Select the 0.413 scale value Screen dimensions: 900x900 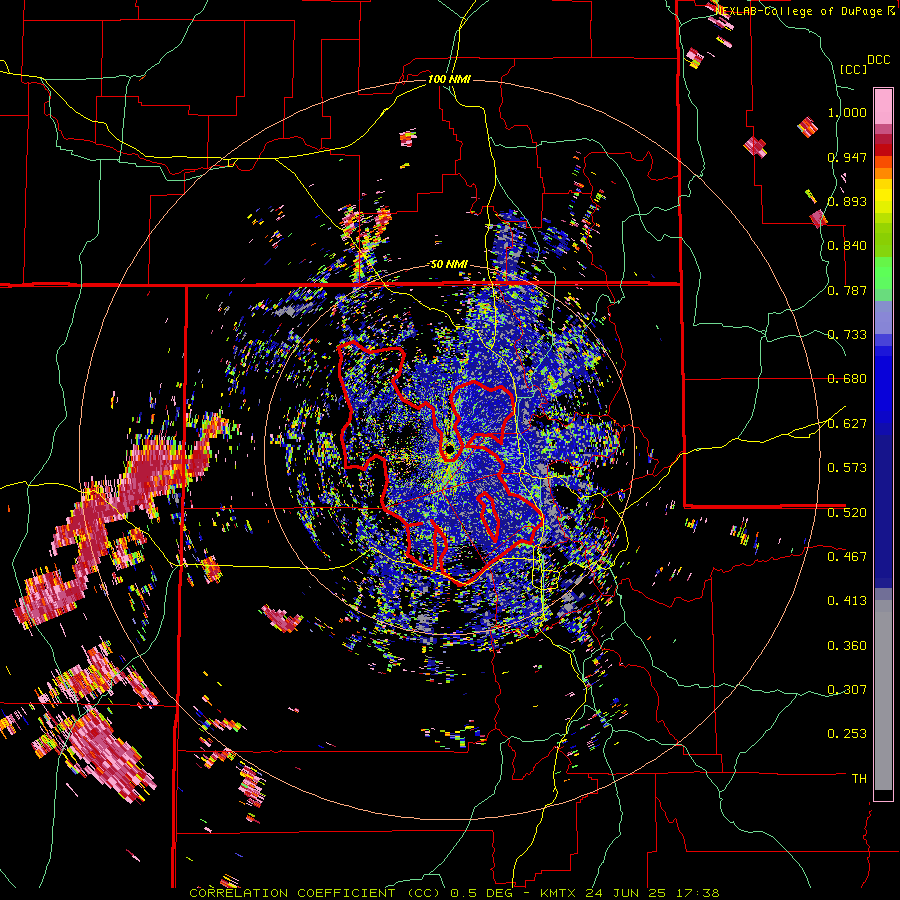click(847, 601)
